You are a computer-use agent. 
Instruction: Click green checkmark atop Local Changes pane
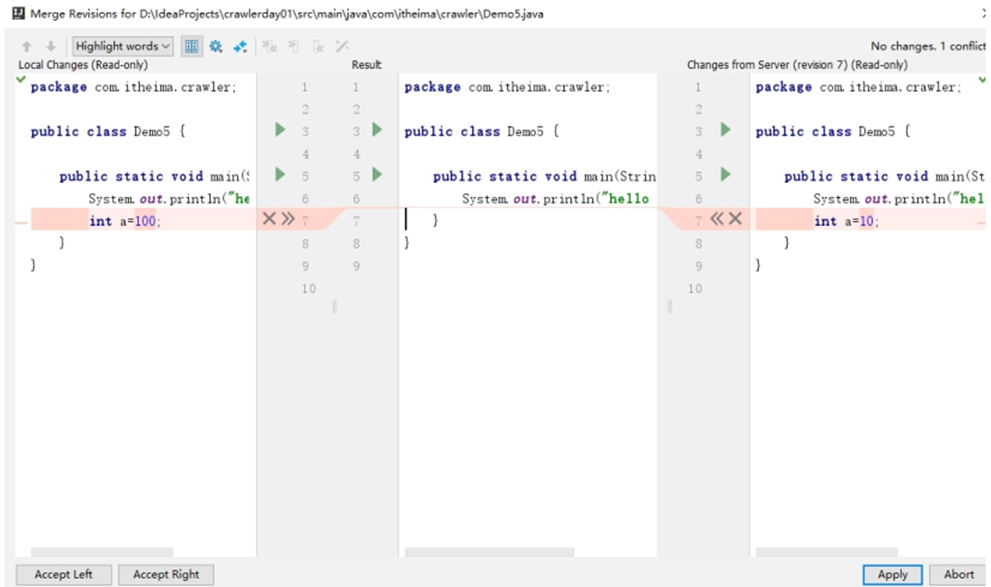pos(21,80)
